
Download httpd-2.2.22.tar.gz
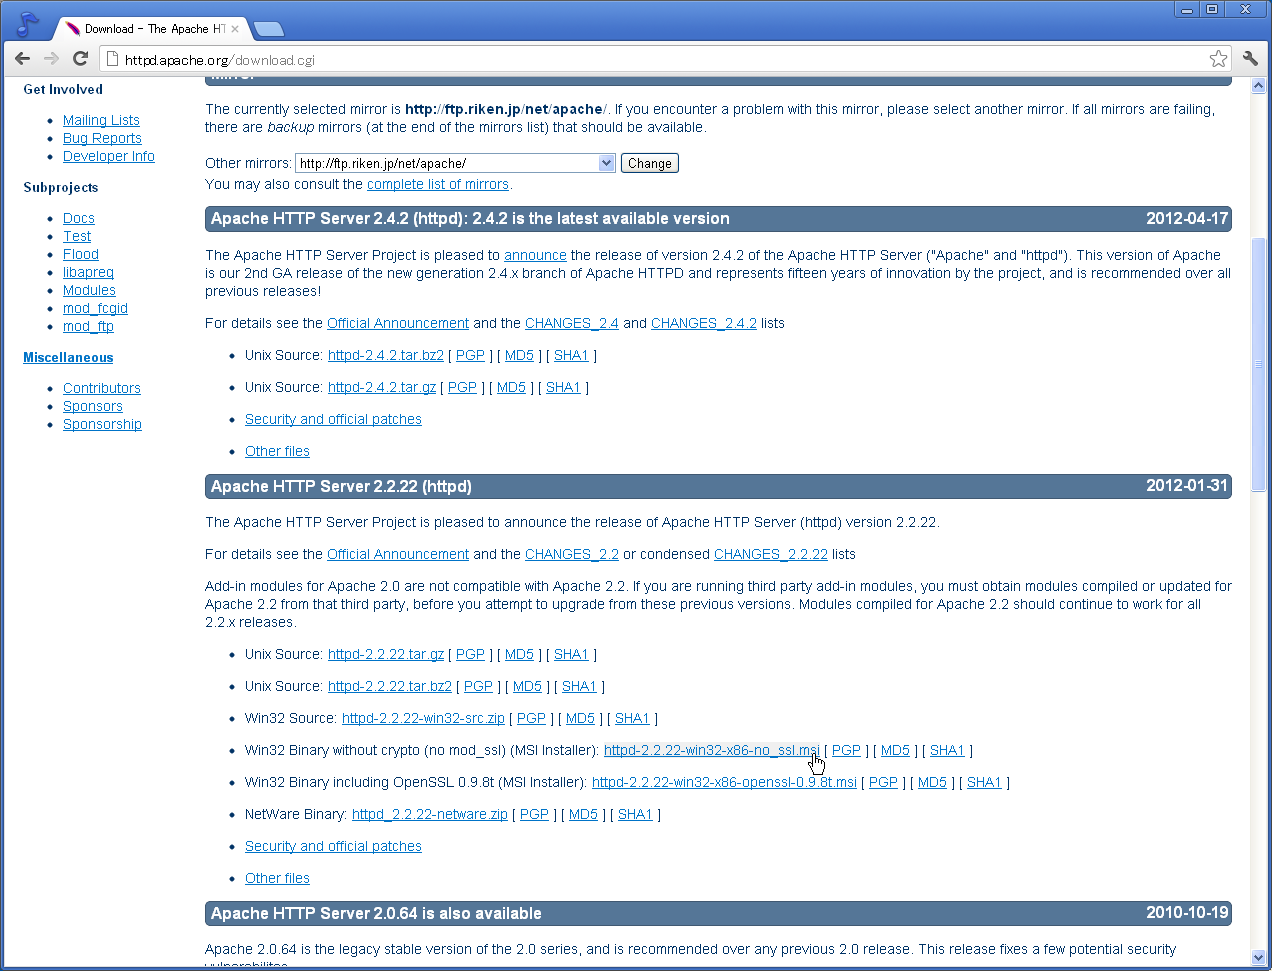point(386,654)
